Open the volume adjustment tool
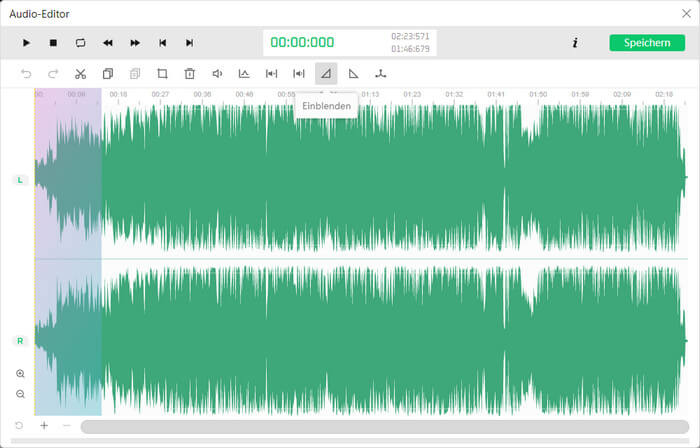This screenshot has height=448, width=700. [x=217, y=74]
